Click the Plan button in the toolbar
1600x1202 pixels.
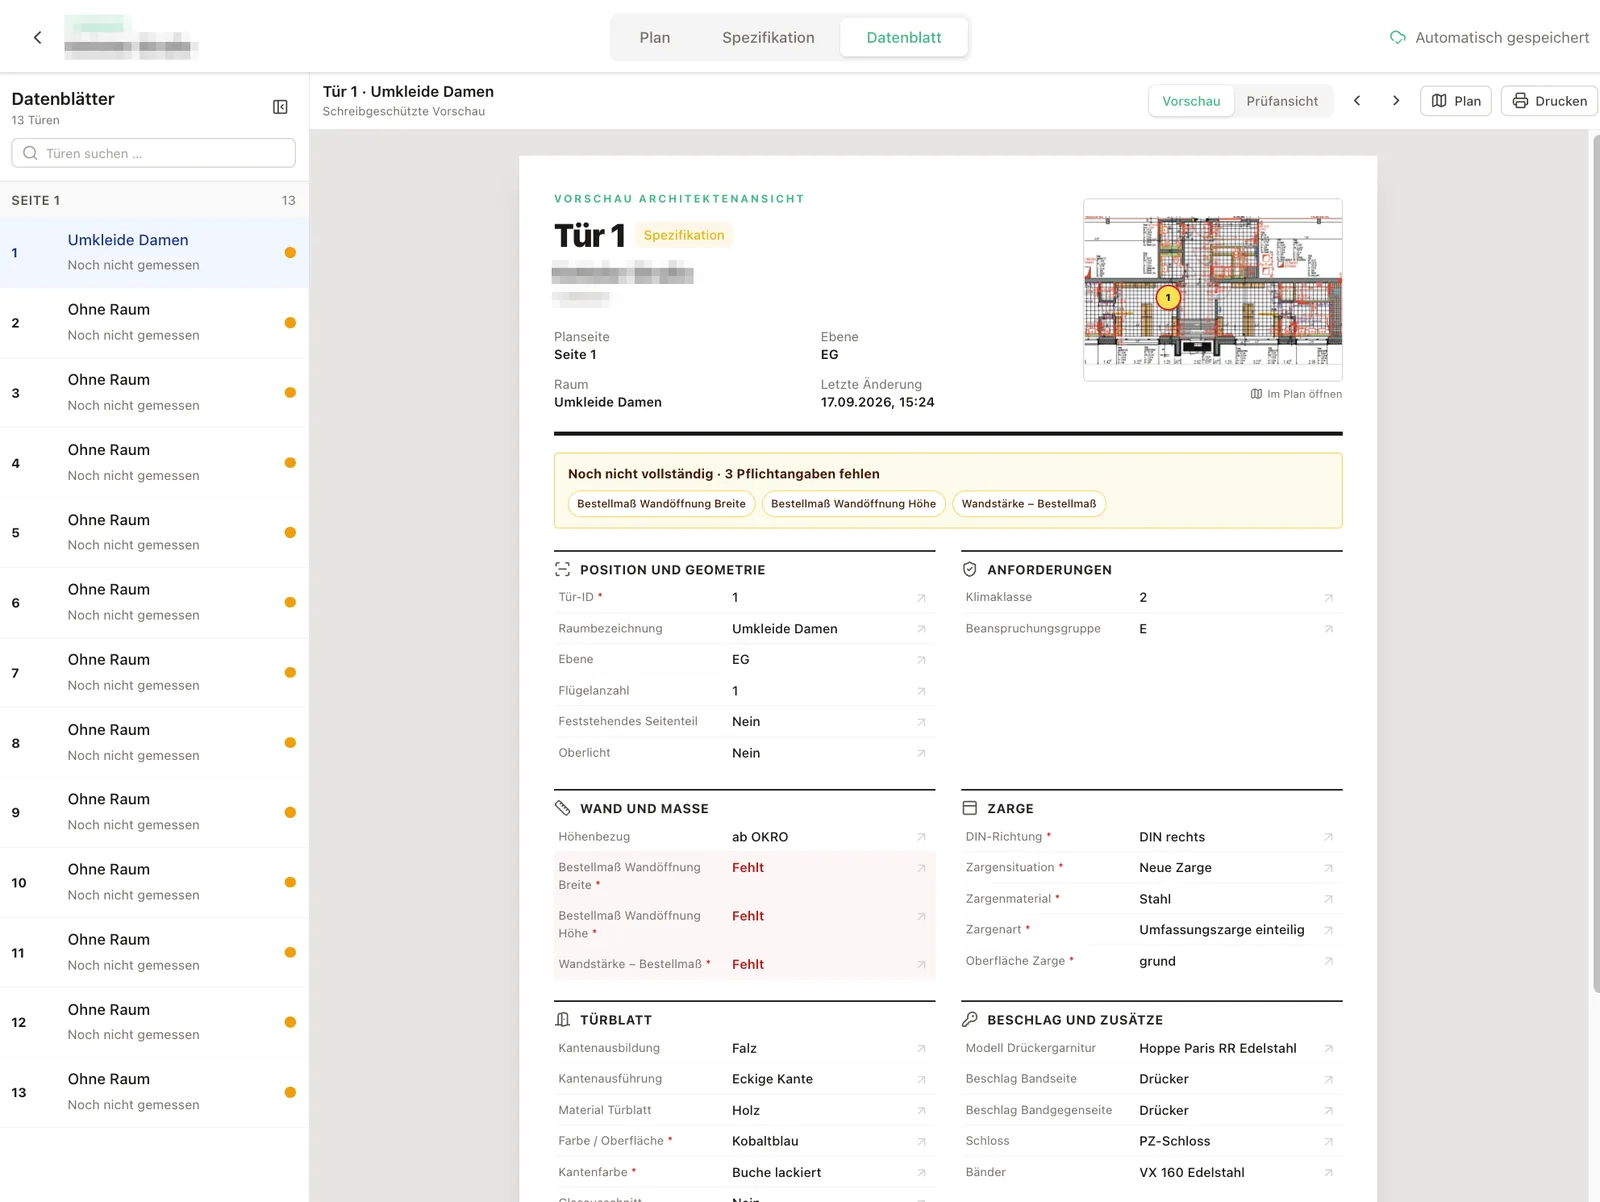pyautogui.click(x=1456, y=101)
